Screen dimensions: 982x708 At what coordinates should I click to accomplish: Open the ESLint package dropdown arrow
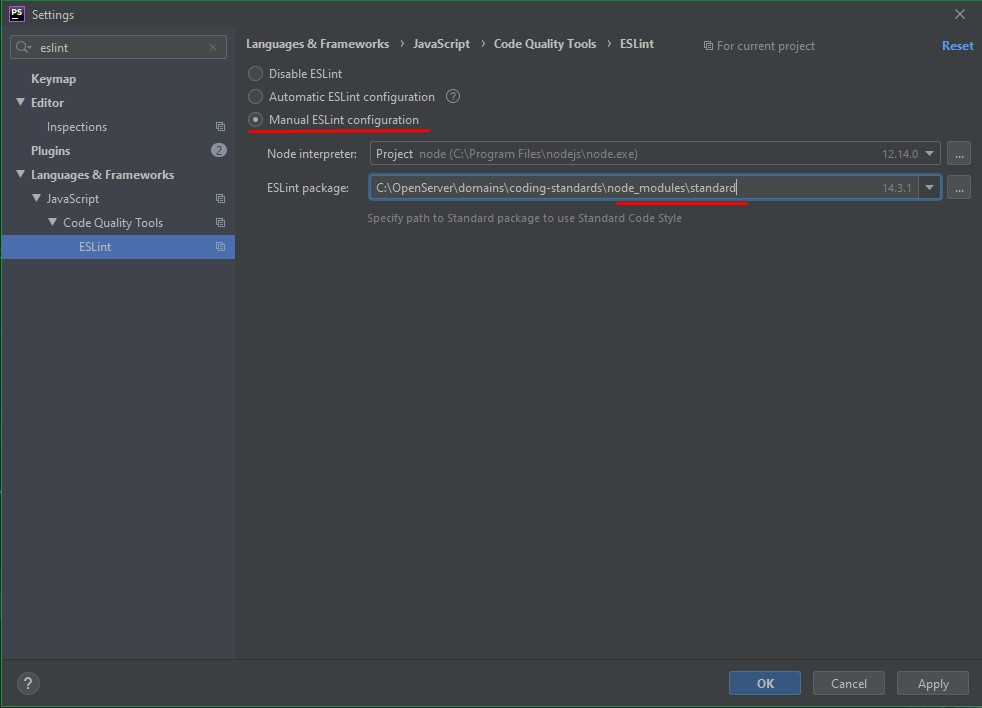tap(929, 187)
